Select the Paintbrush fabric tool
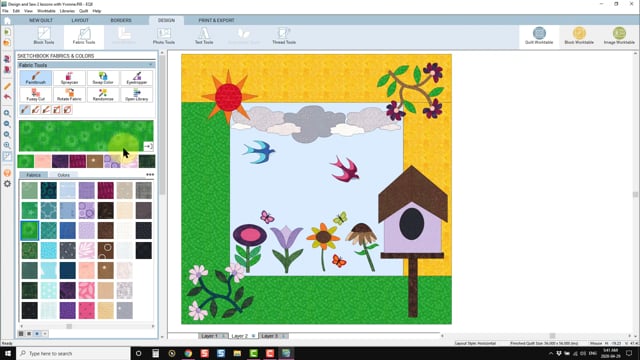 [36, 78]
